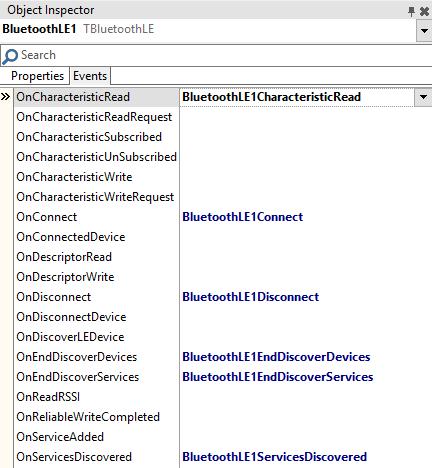The width and height of the screenshot is (432, 468).
Task: Select the OnCharacteristicWrite event row
Action: 96,177
